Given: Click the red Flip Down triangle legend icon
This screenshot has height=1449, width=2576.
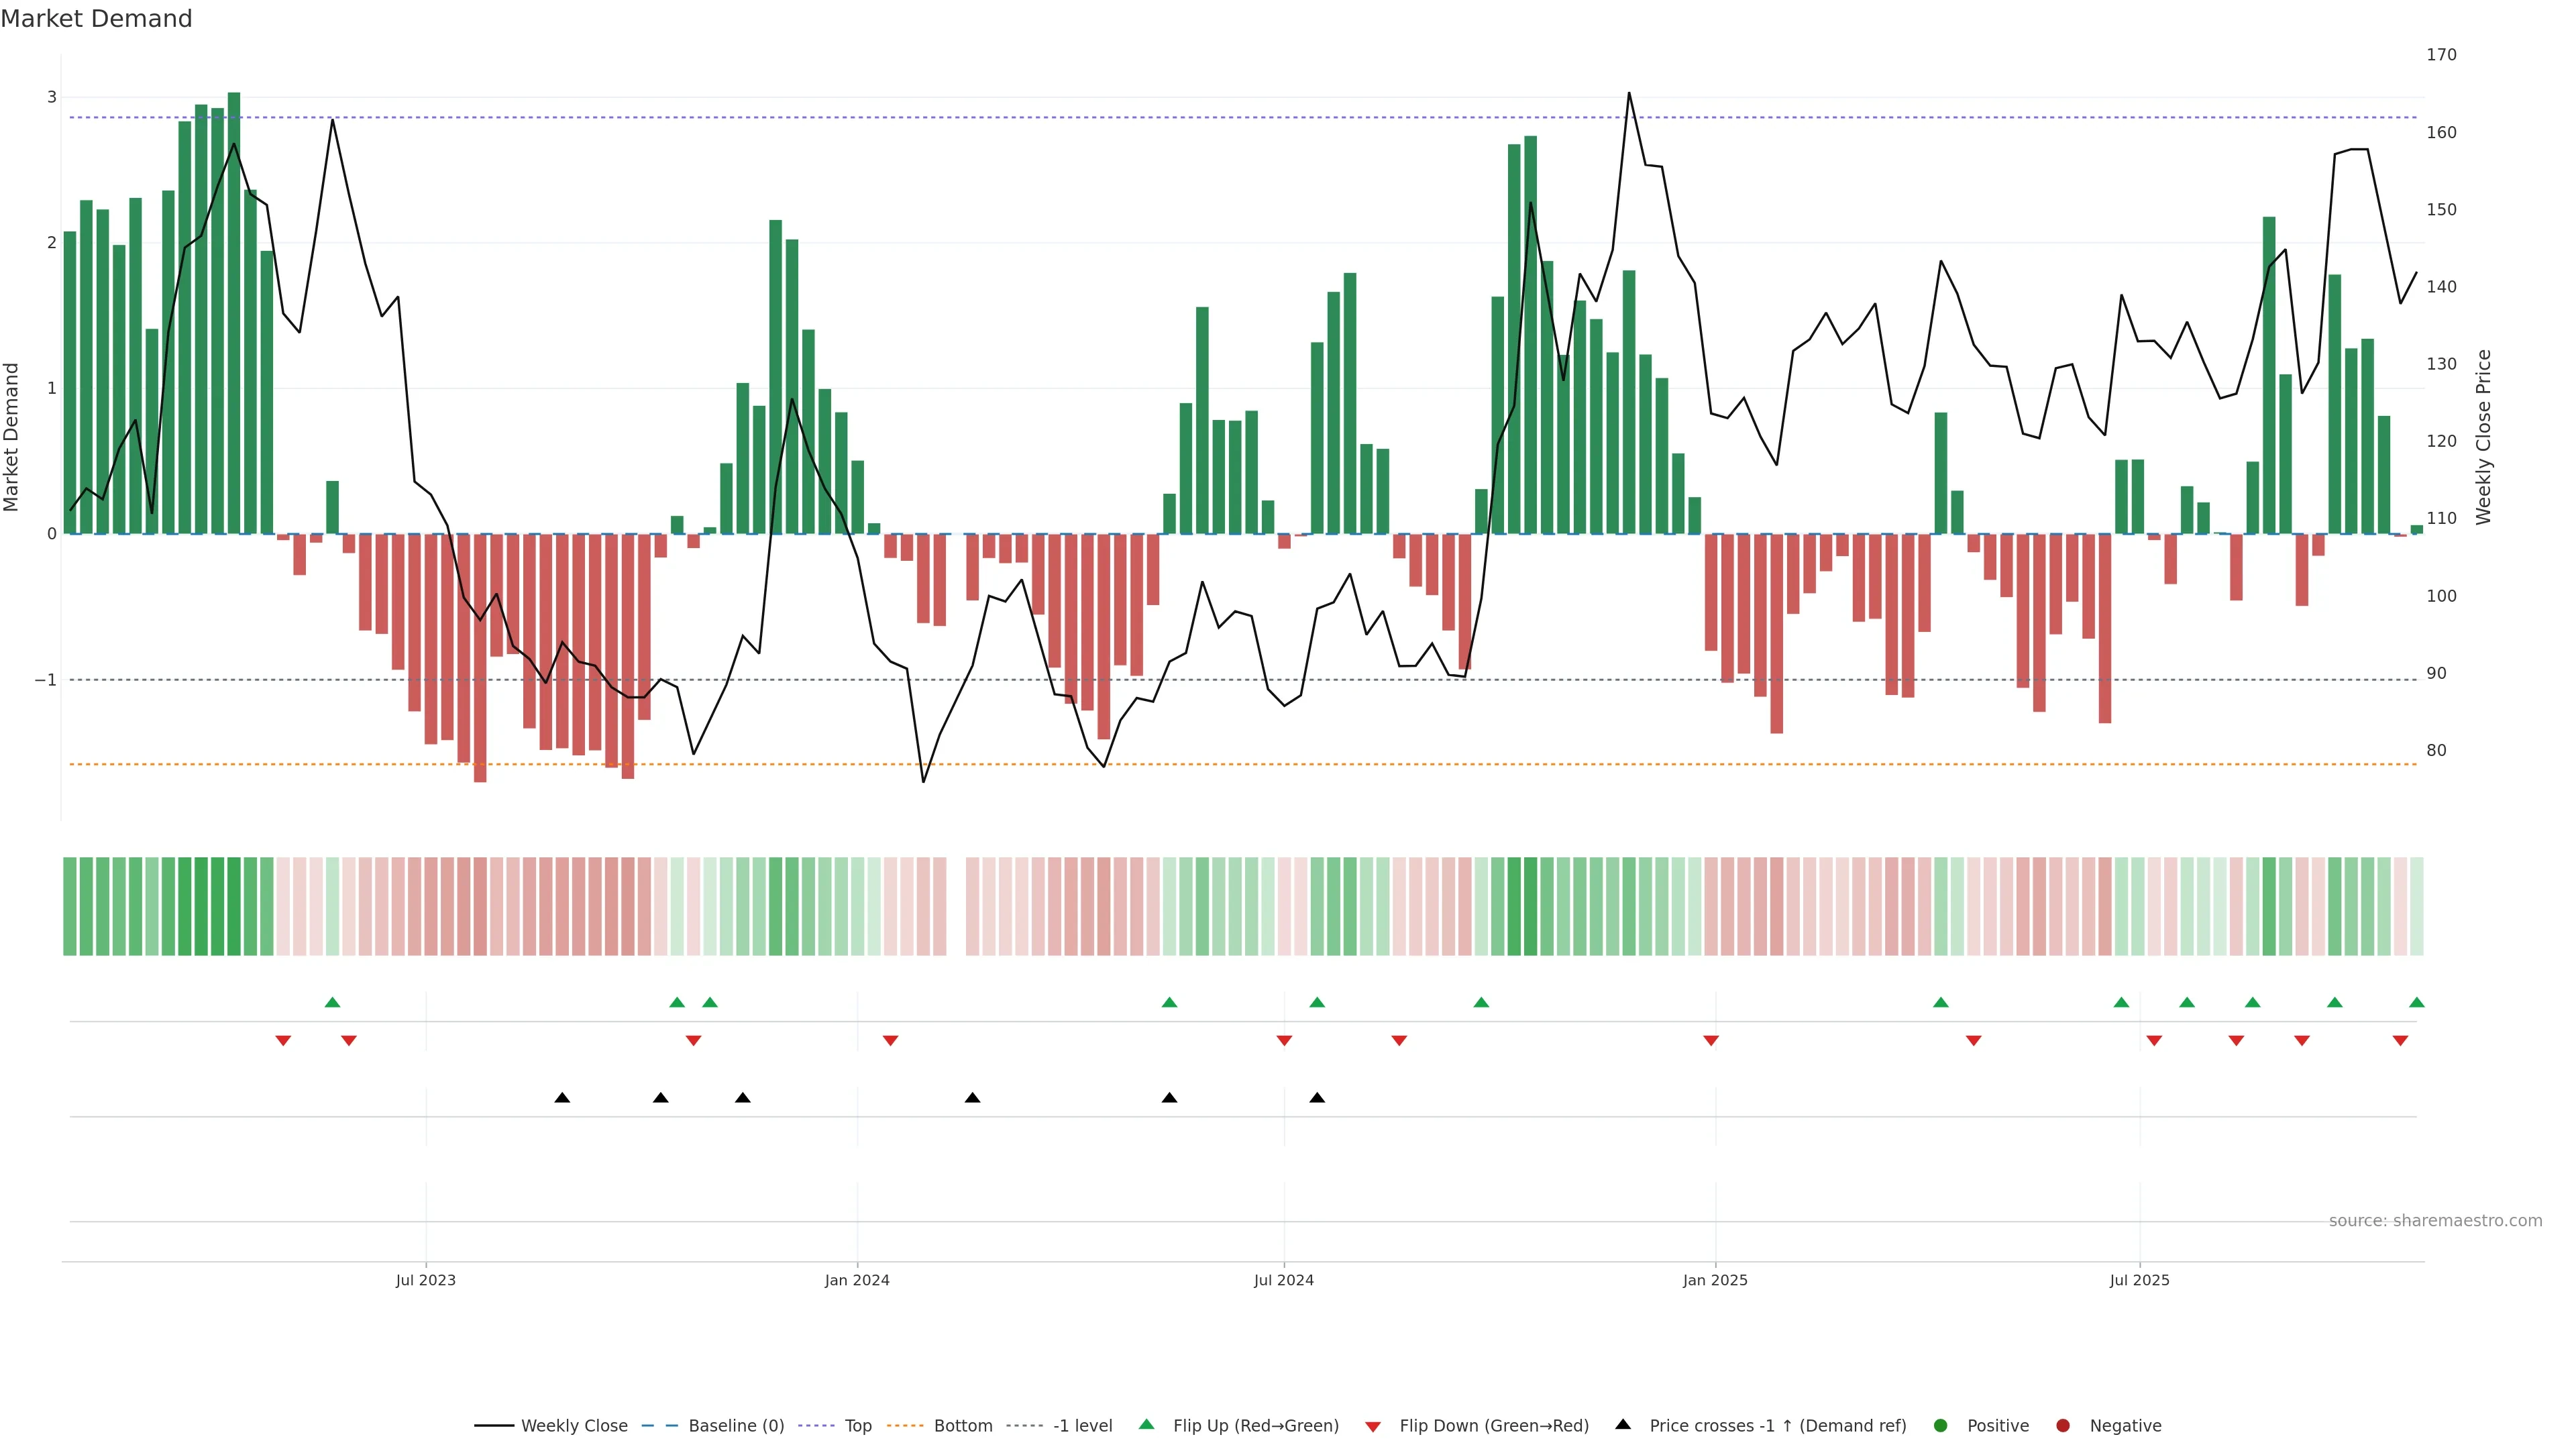Looking at the screenshot, I should point(1373,1426).
